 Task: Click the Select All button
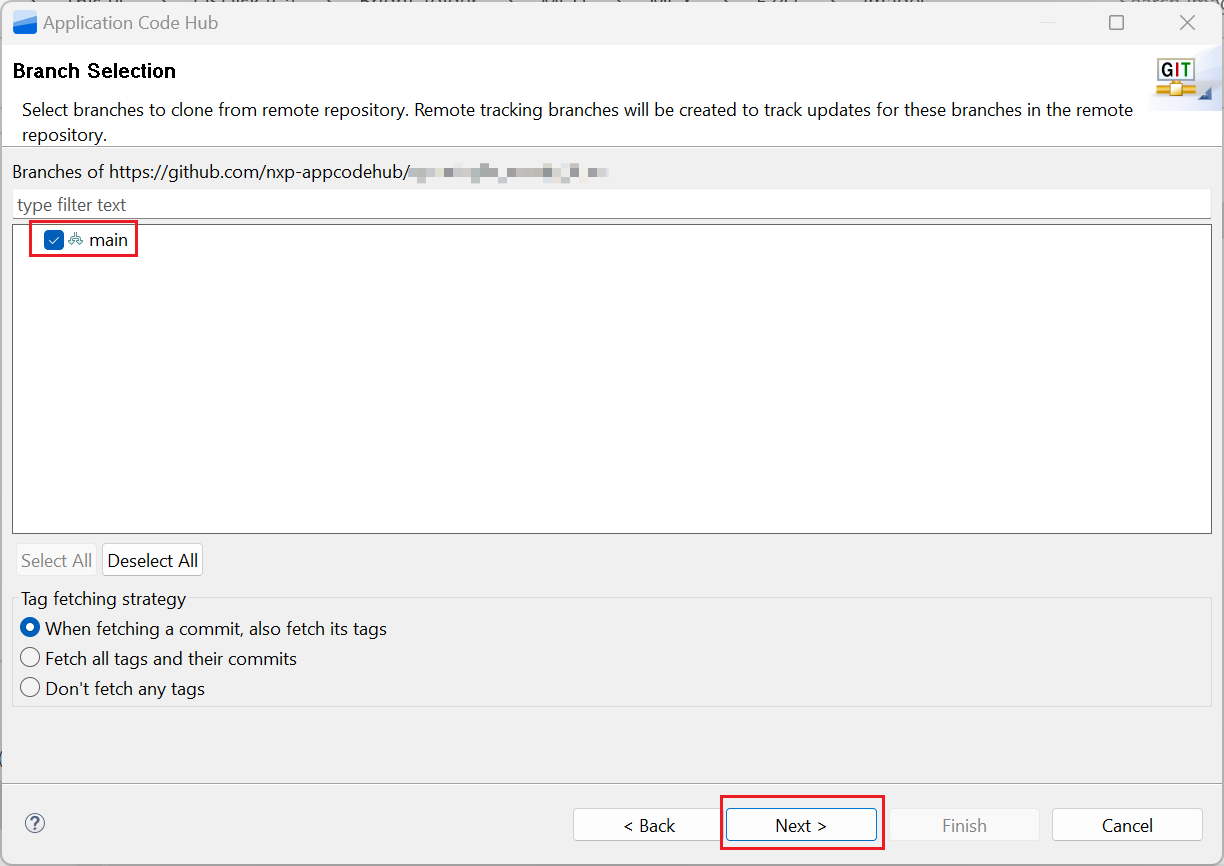56,561
